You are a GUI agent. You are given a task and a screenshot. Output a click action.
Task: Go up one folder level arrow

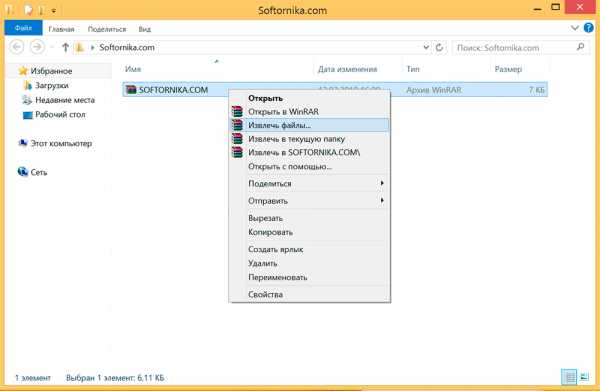pos(65,47)
